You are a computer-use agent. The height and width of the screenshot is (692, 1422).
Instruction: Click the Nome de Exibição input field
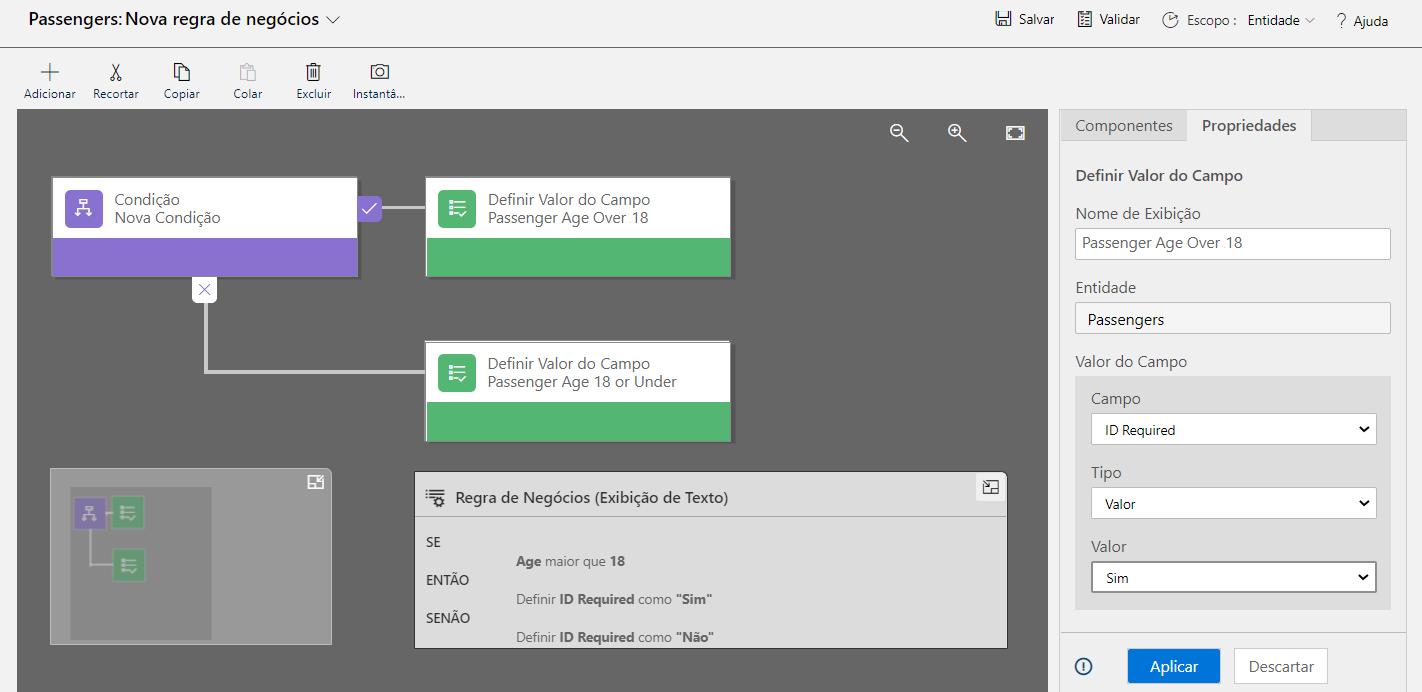point(1233,243)
